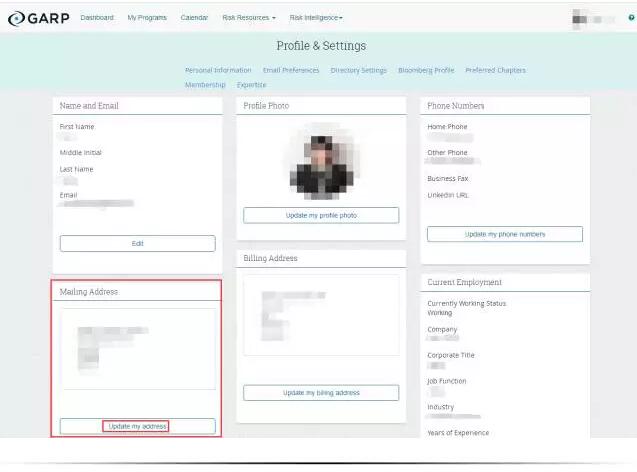The width and height of the screenshot is (637, 472).
Task: Open the Preferred Chapters link
Action: point(495,70)
